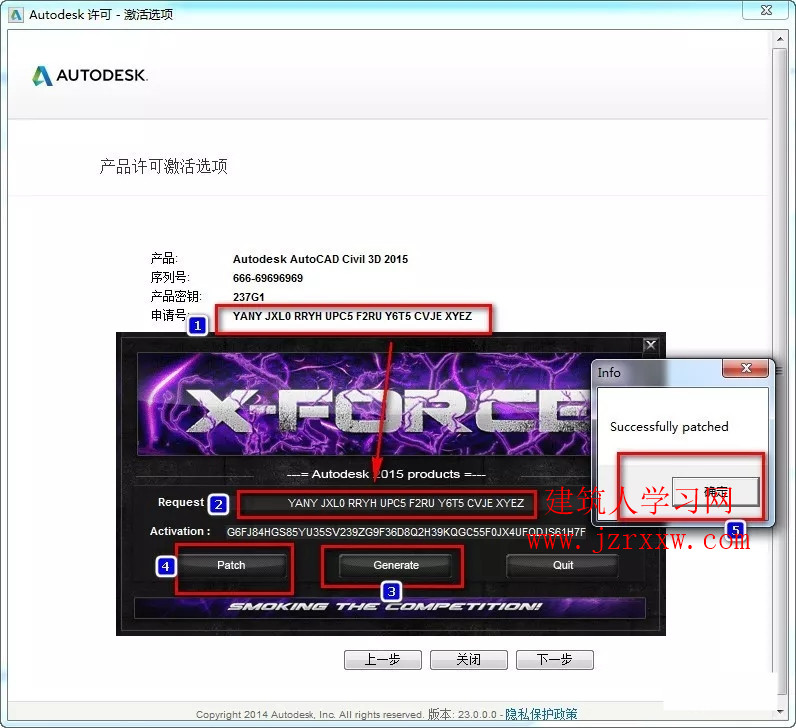Click the X-Force banner image
This screenshot has height=728, width=796.
[363, 404]
